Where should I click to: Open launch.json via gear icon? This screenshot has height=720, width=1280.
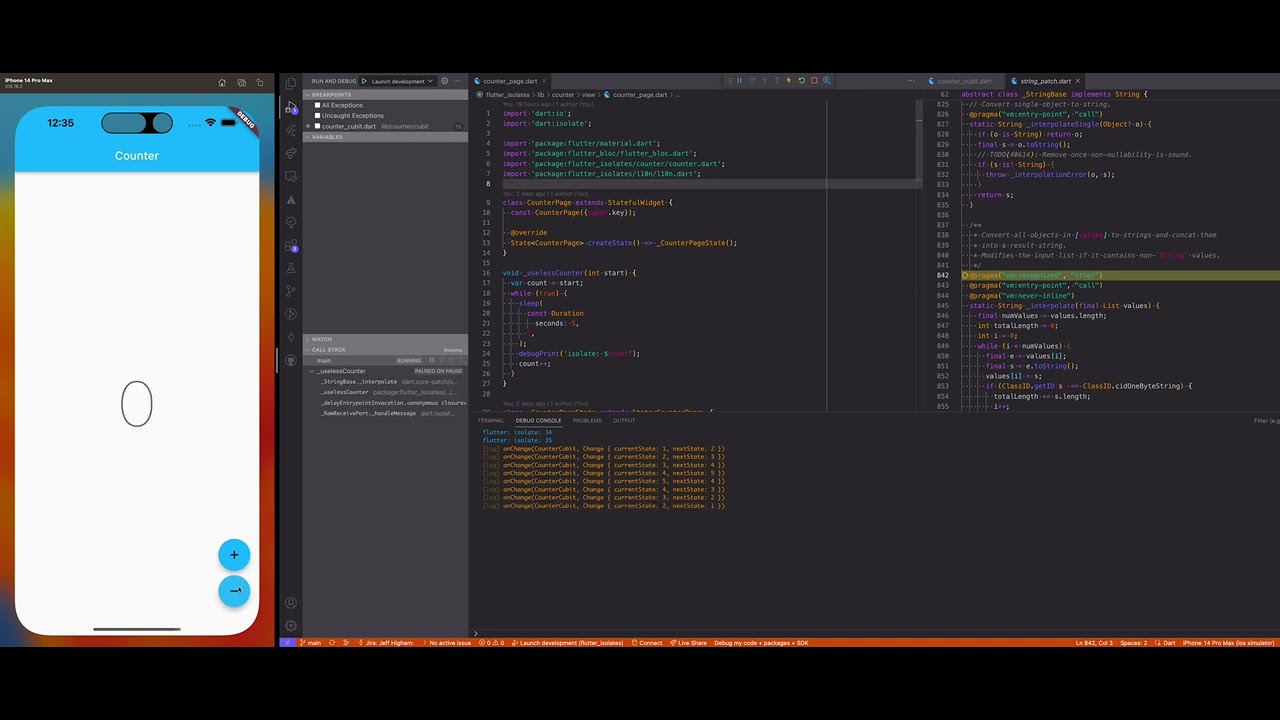pos(444,81)
